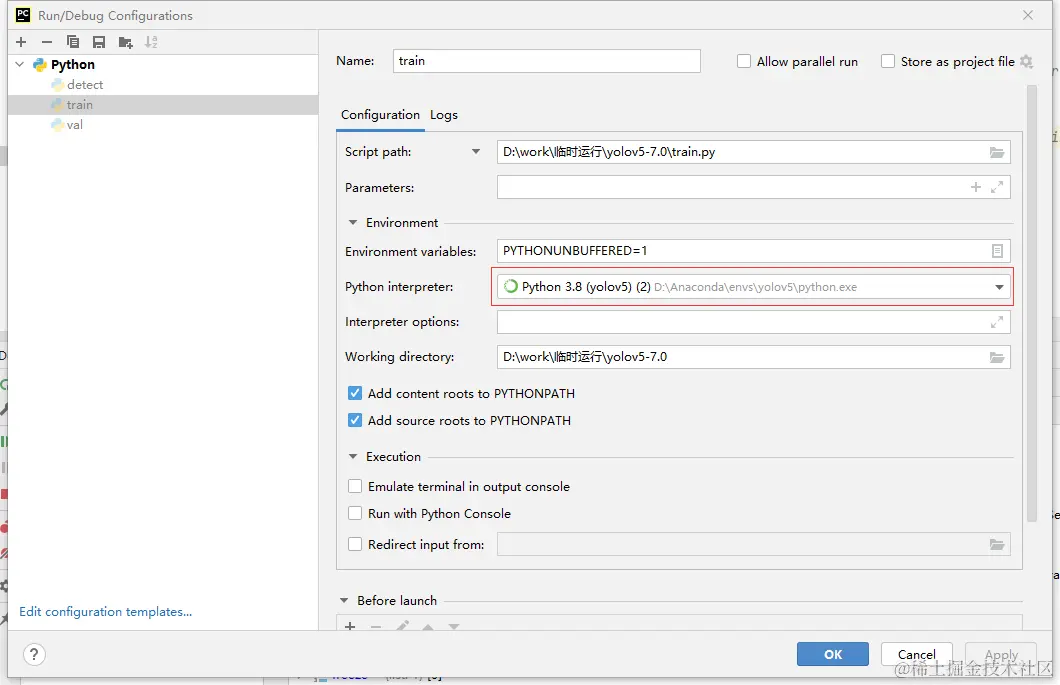Uncheck Add content roots to PYTHONPATH
The height and width of the screenshot is (685, 1060).
click(355, 394)
